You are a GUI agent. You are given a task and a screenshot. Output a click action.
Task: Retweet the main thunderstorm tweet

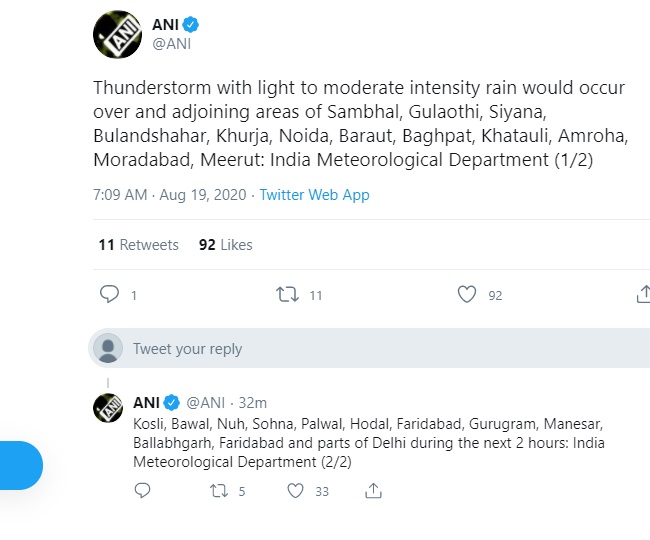point(287,295)
